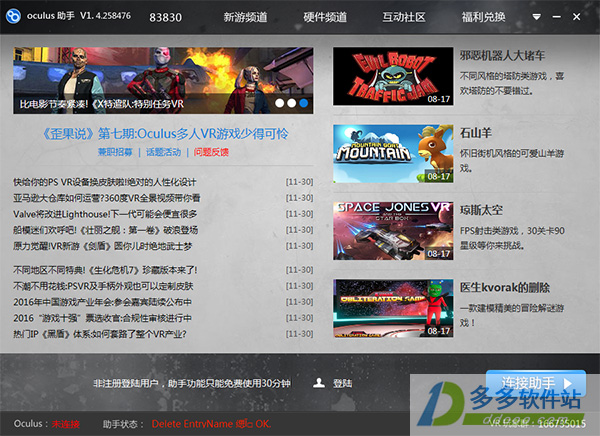Select the first banner carousel dot

tap(280, 103)
